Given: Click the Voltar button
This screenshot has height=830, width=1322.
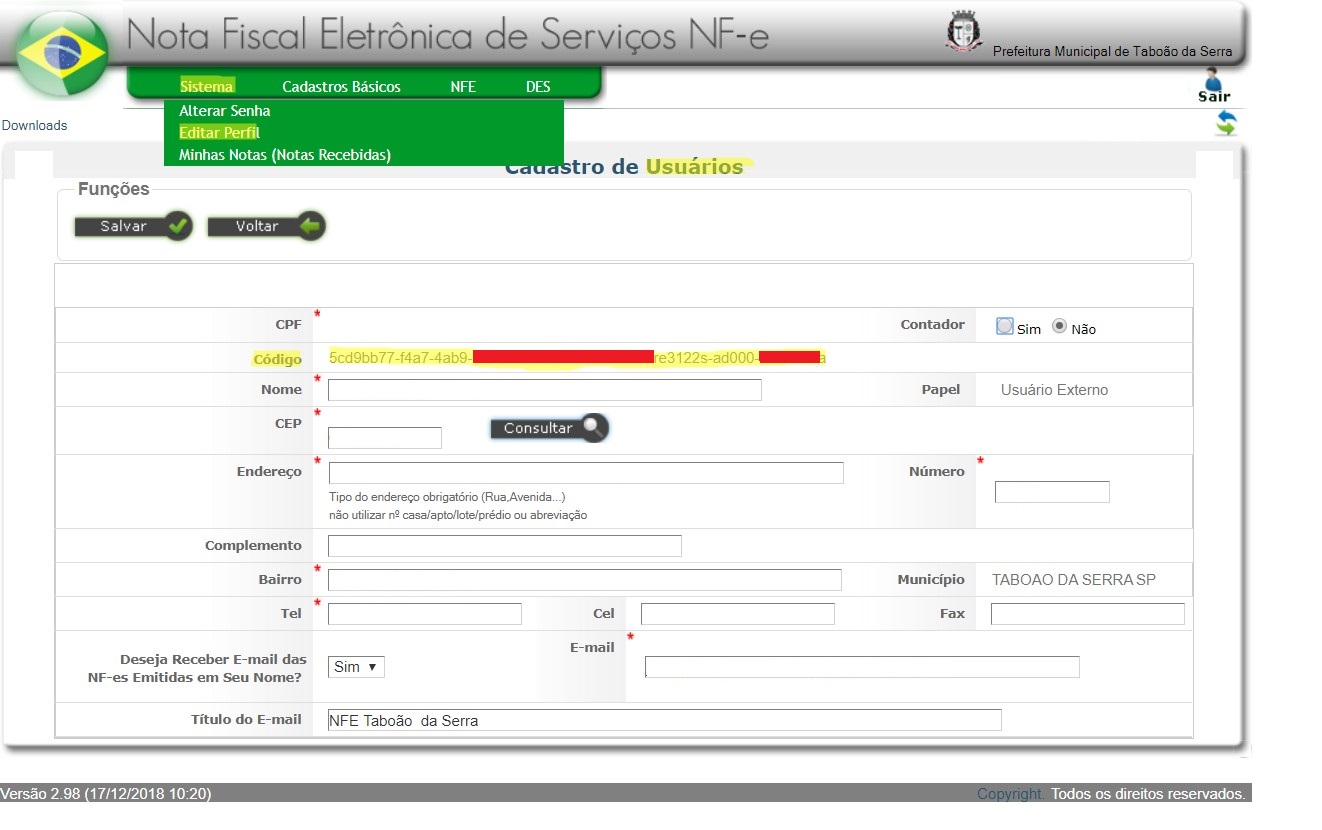Looking at the screenshot, I should 267,226.
